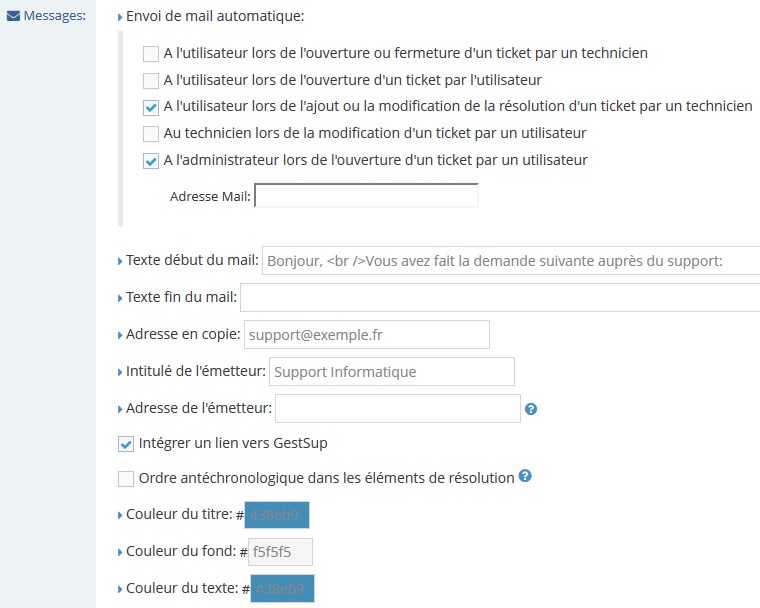Click the arrow before Couleur du titre
The width and height of the screenshot is (760, 608).
120,515
